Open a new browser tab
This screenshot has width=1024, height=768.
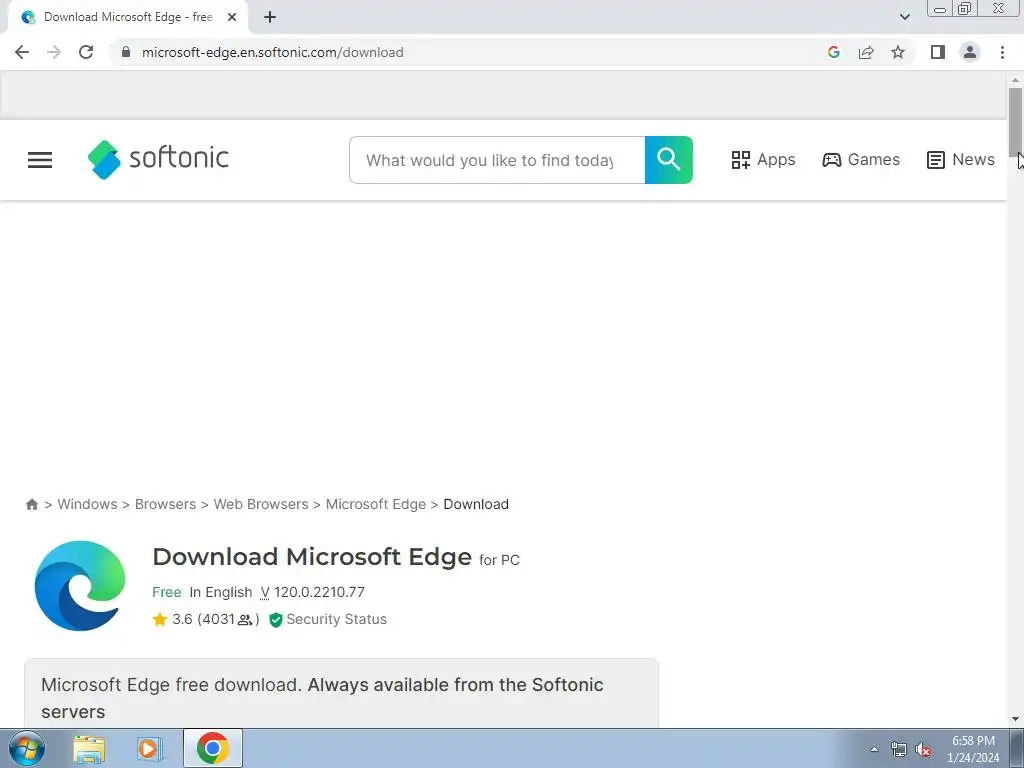pos(270,17)
